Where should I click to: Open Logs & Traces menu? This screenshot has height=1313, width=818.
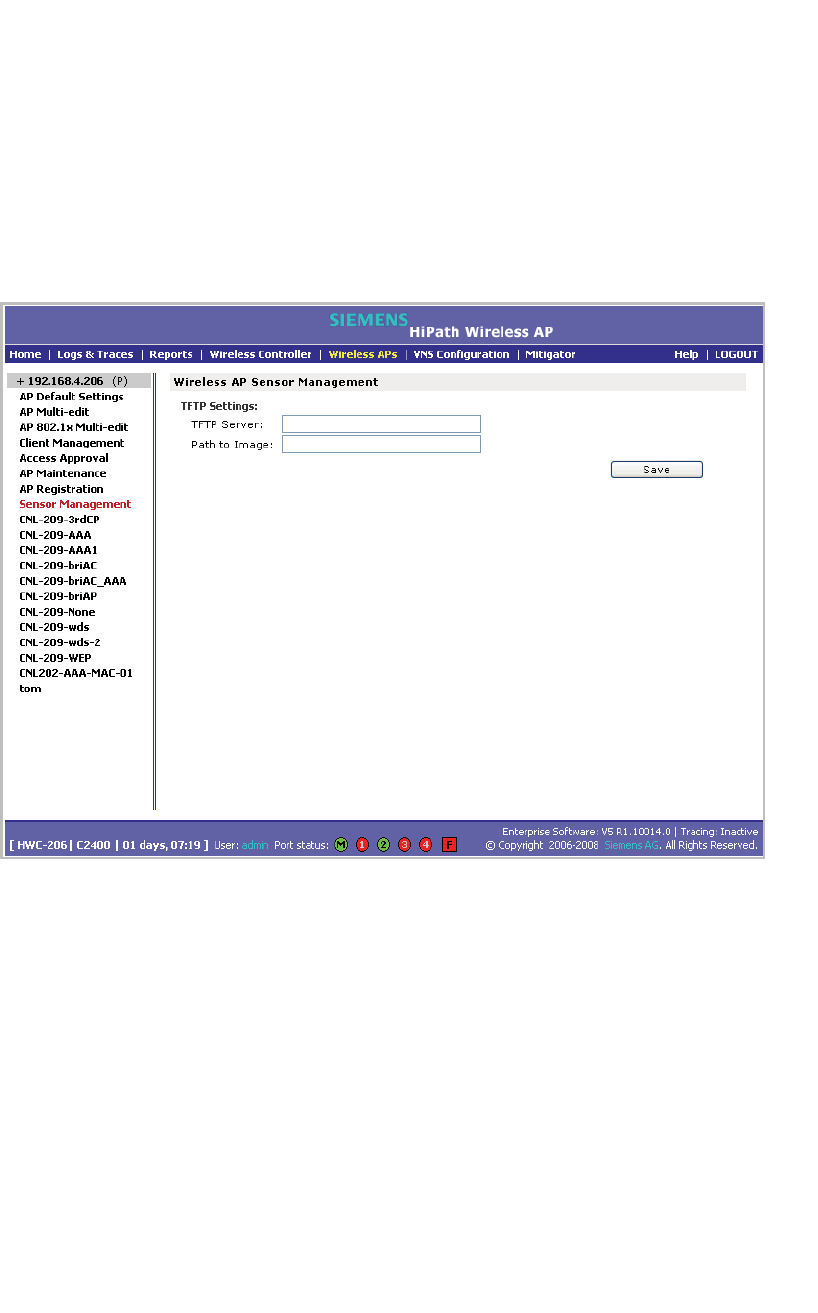click(x=95, y=354)
